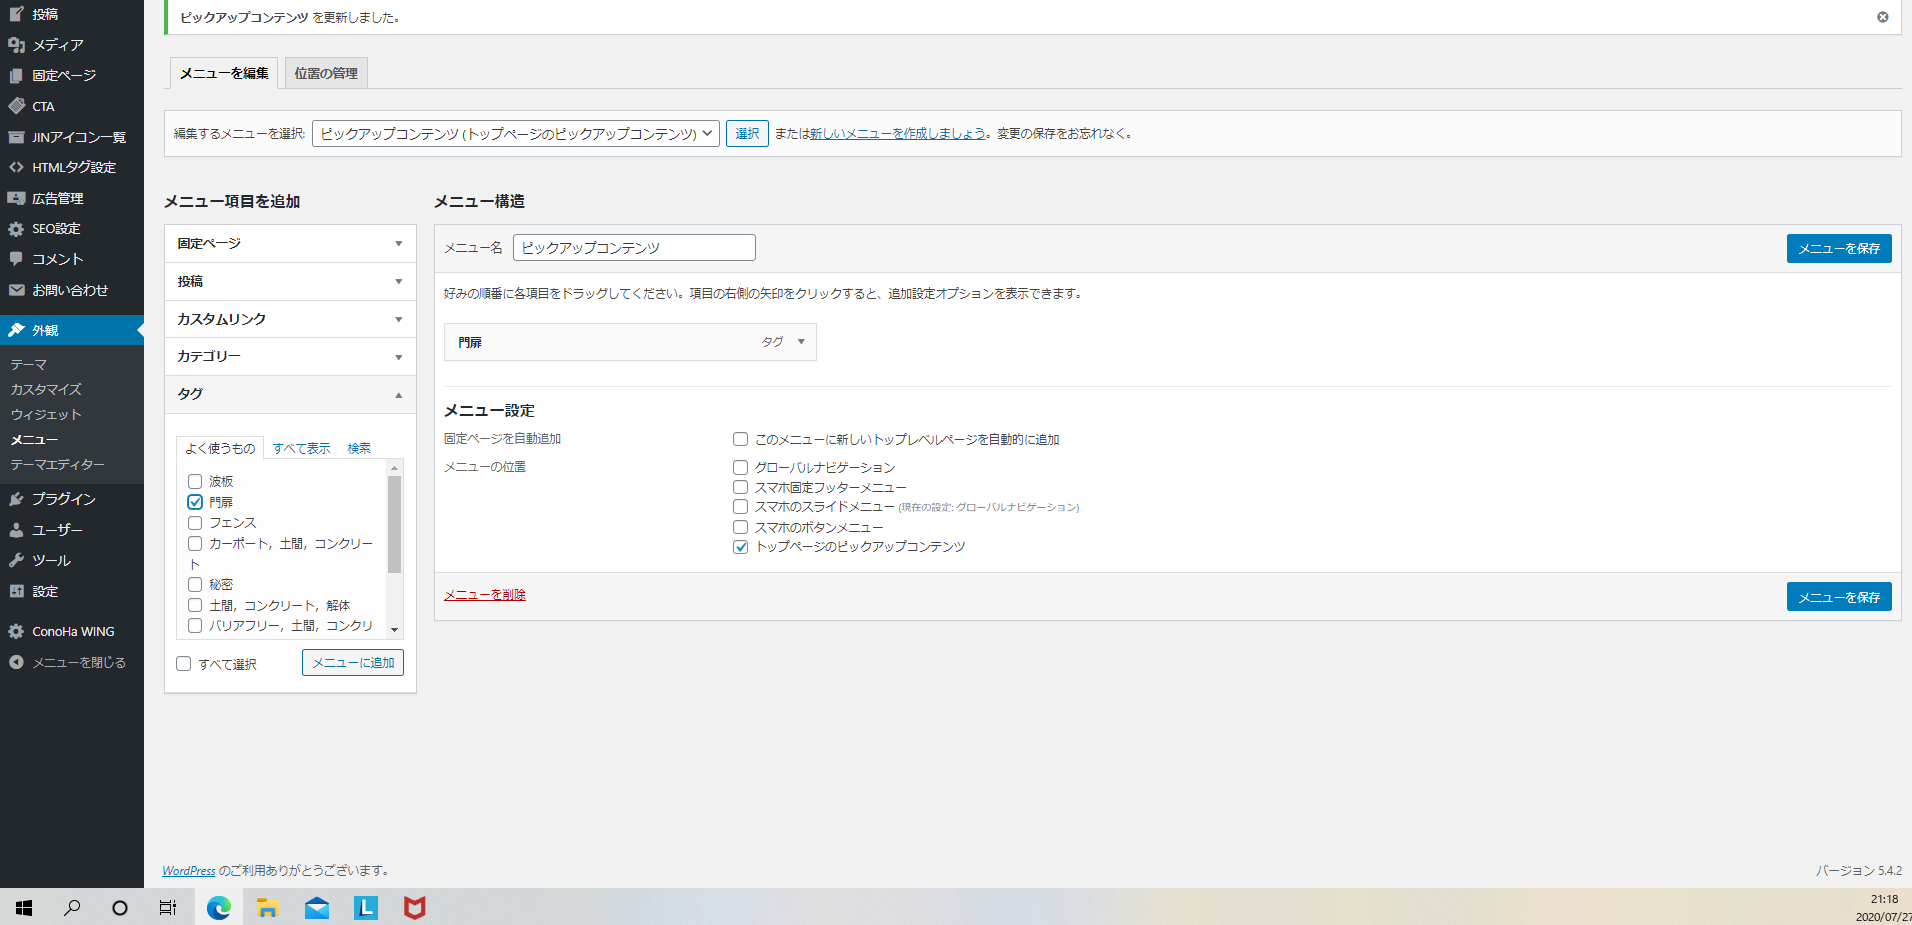Click the taskbar search magnifier icon
This screenshot has width=1912, height=925.
[72, 908]
